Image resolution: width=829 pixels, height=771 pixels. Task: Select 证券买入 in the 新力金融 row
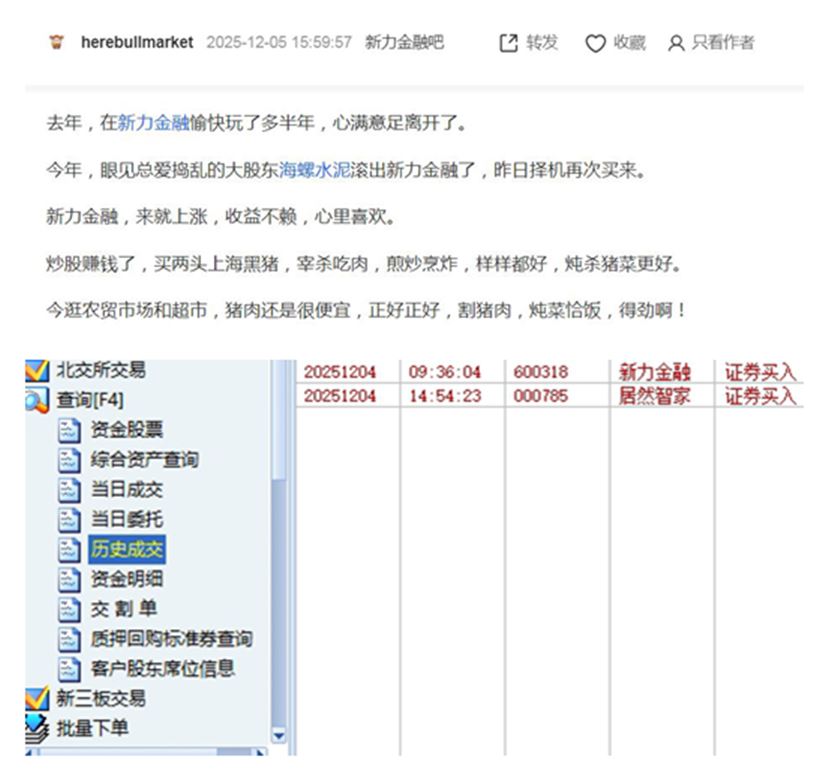pyautogui.click(x=760, y=372)
